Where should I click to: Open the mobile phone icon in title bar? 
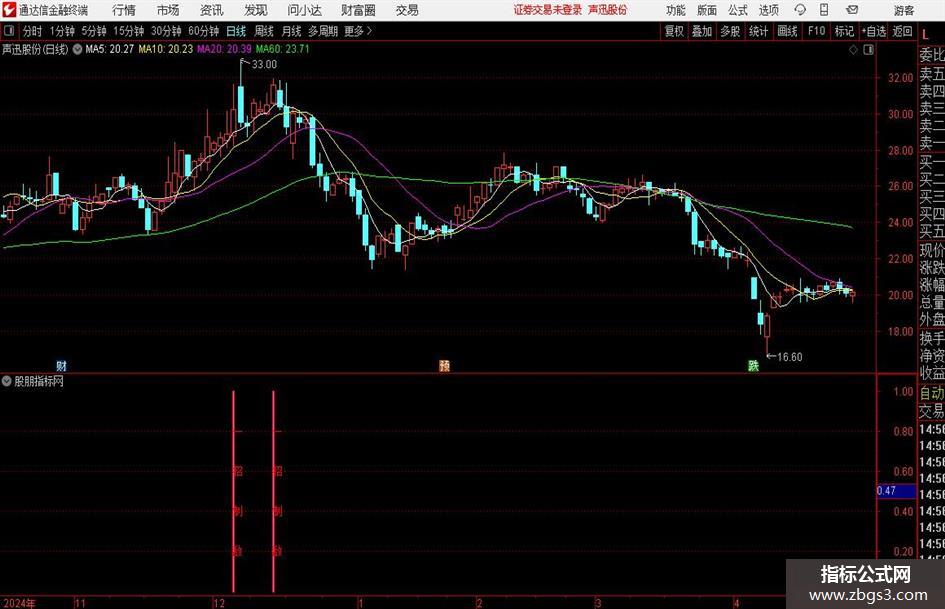(824, 10)
